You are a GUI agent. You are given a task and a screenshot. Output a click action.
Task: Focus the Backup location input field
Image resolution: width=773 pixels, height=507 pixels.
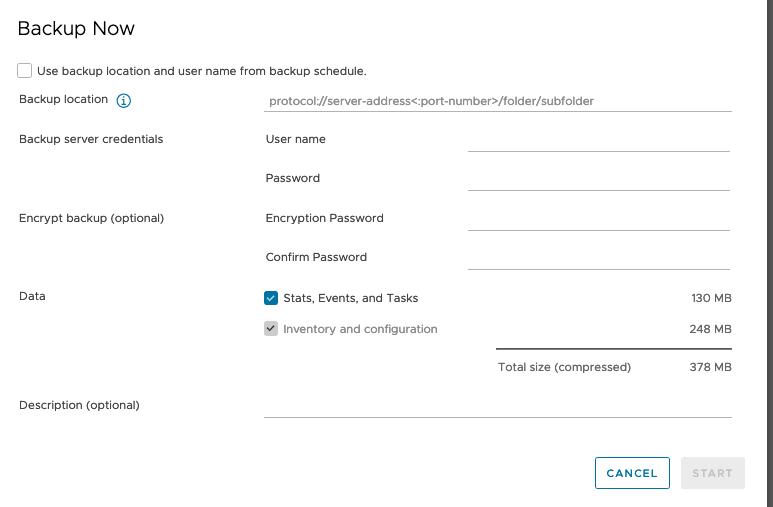click(x=498, y=101)
